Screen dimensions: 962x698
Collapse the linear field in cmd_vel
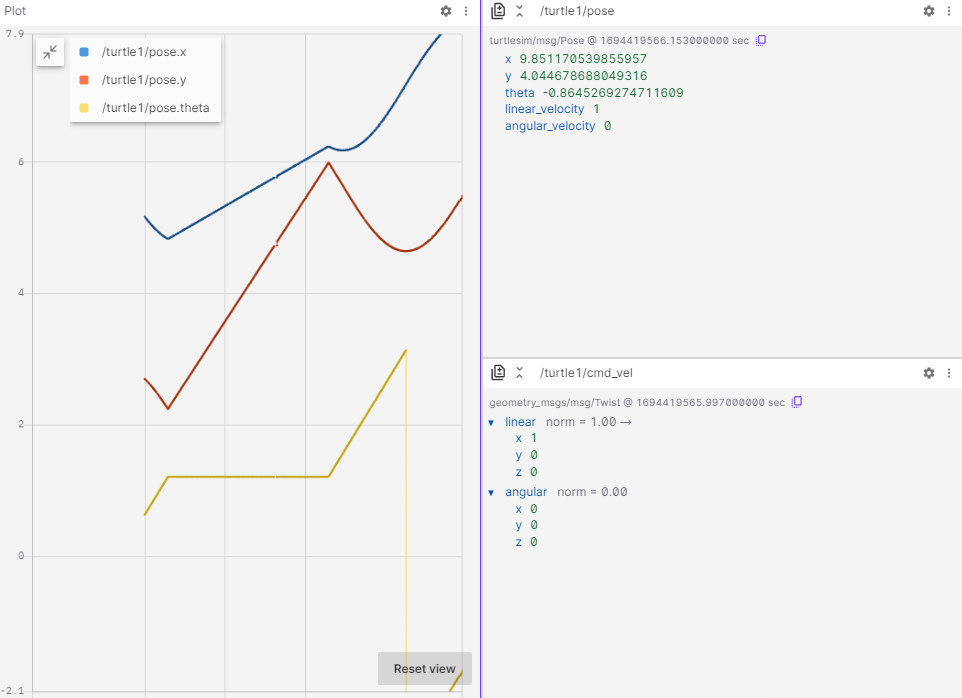pyautogui.click(x=491, y=422)
